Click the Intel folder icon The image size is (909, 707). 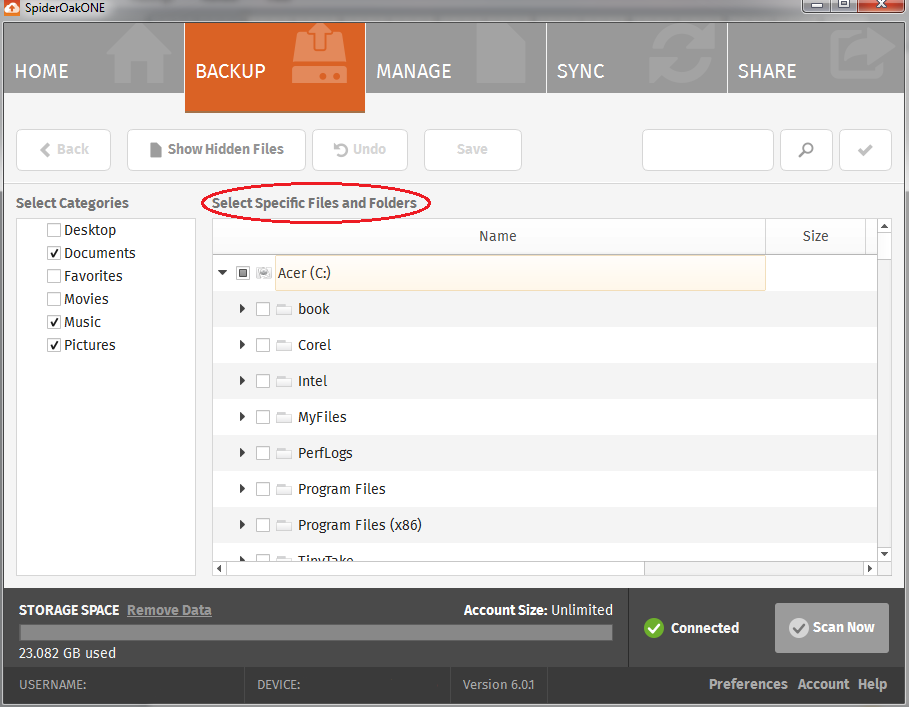click(x=283, y=381)
